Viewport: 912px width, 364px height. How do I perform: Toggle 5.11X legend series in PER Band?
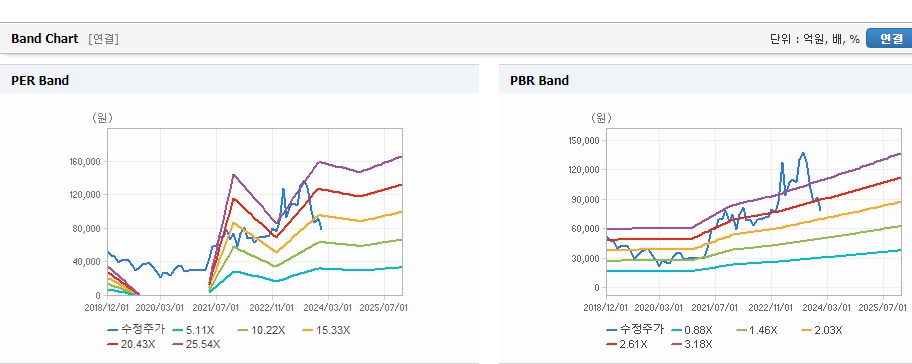pyautogui.click(x=195, y=330)
